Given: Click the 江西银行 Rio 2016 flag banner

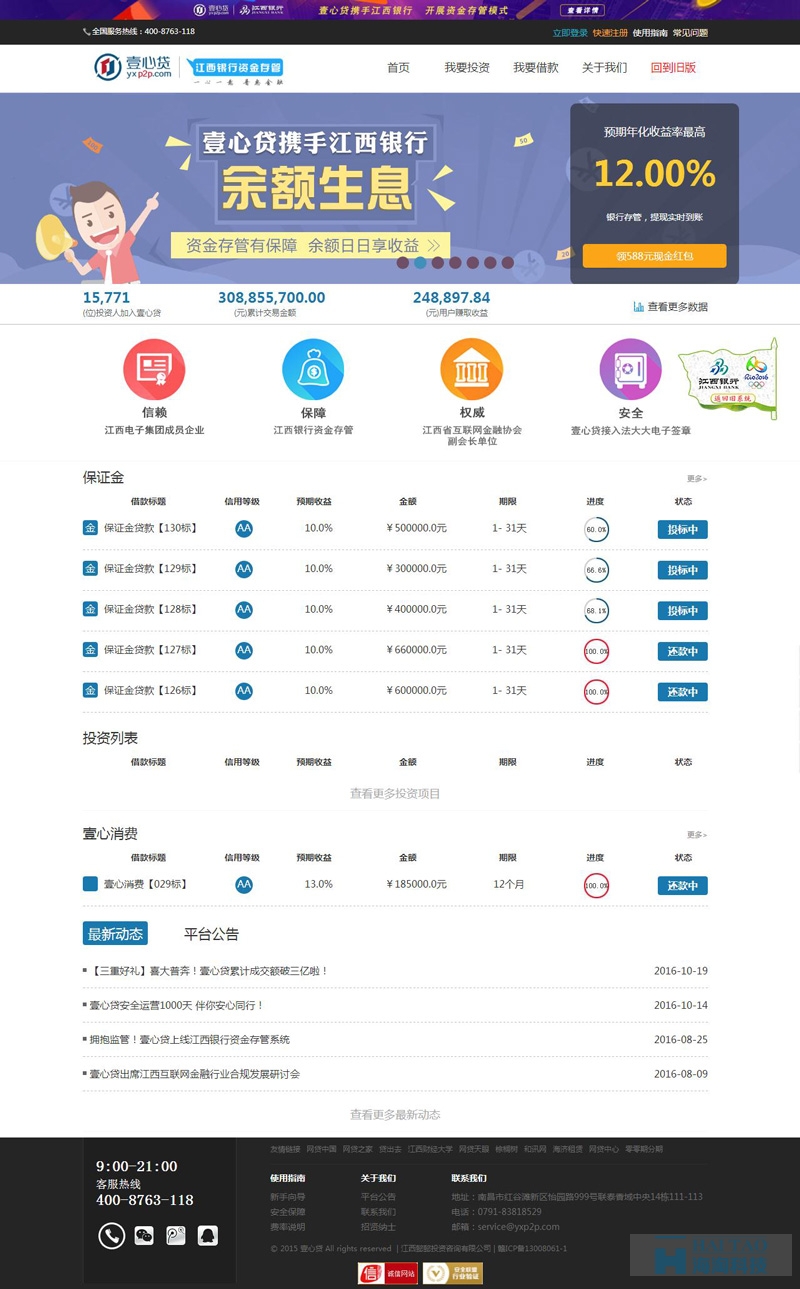Looking at the screenshot, I should pyautogui.click(x=727, y=379).
